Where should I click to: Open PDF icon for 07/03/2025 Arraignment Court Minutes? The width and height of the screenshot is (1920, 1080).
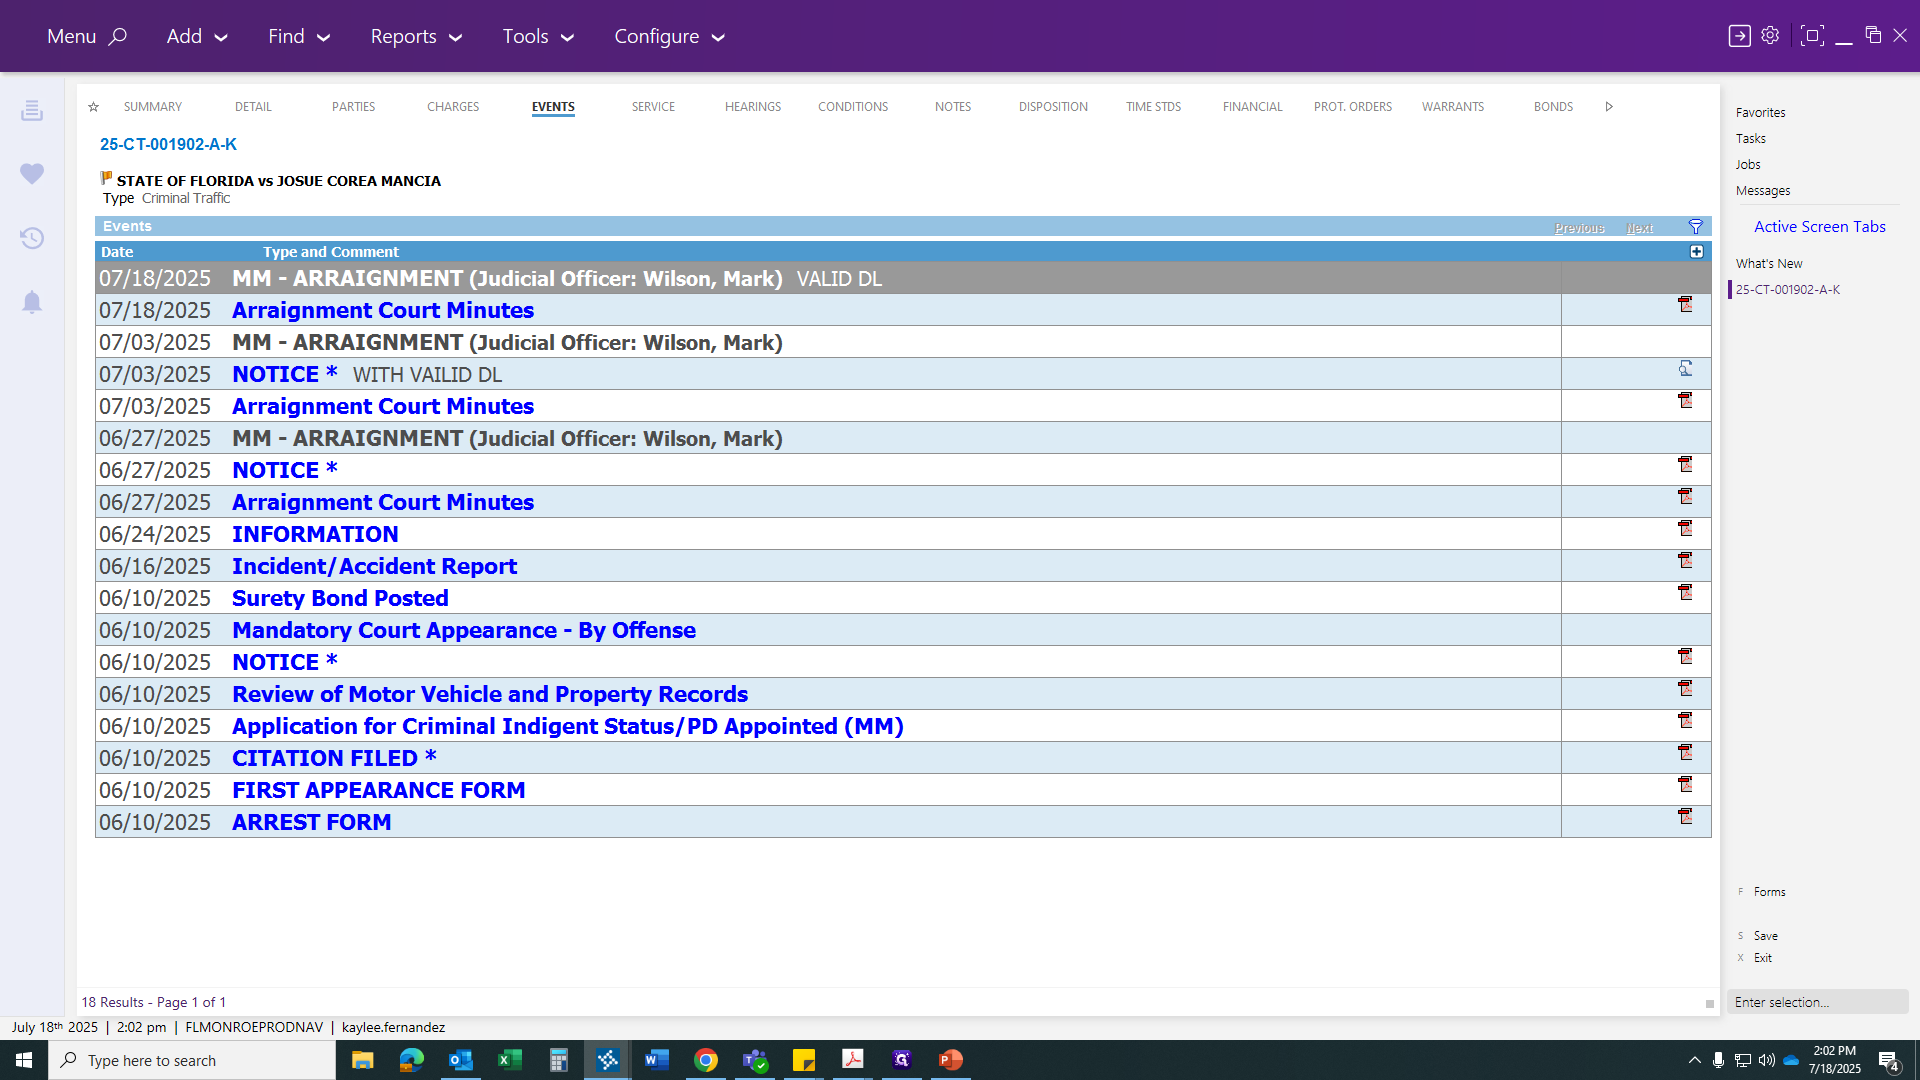tap(1685, 400)
